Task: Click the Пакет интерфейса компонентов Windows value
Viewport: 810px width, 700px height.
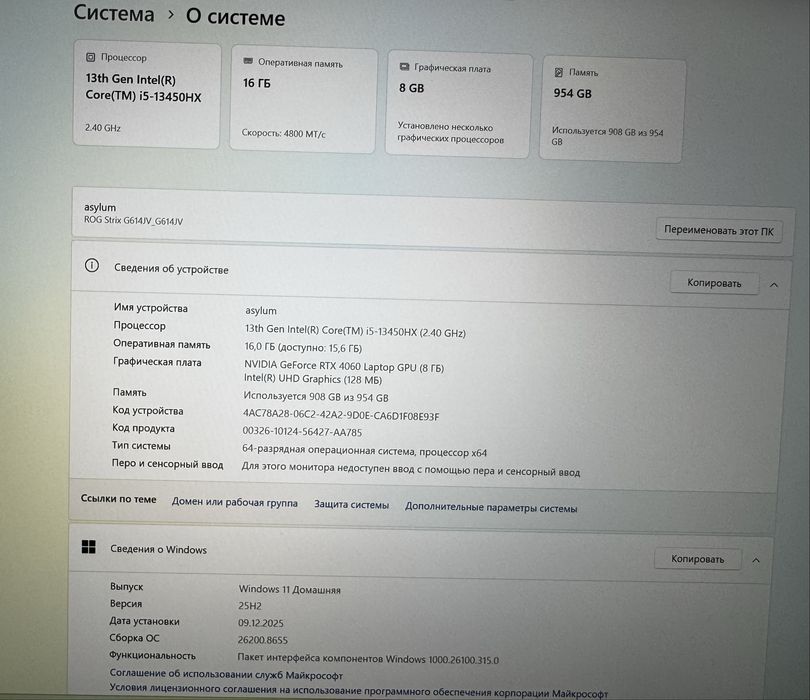Action: [x=368, y=659]
